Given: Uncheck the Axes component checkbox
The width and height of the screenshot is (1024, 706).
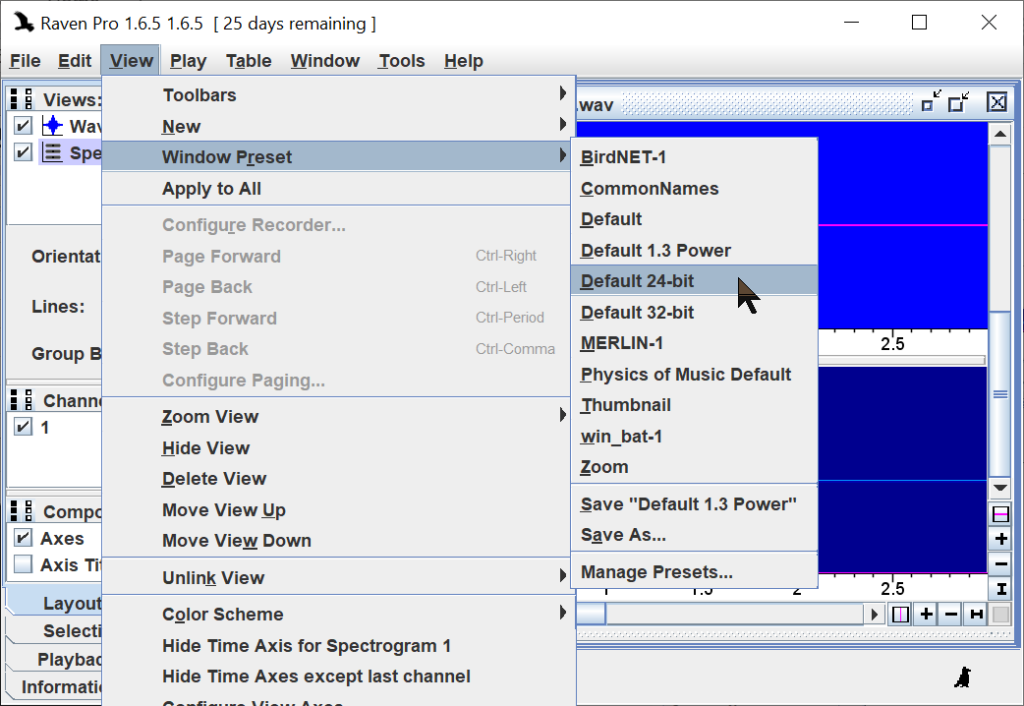Looking at the screenshot, I should pyautogui.click(x=23, y=538).
